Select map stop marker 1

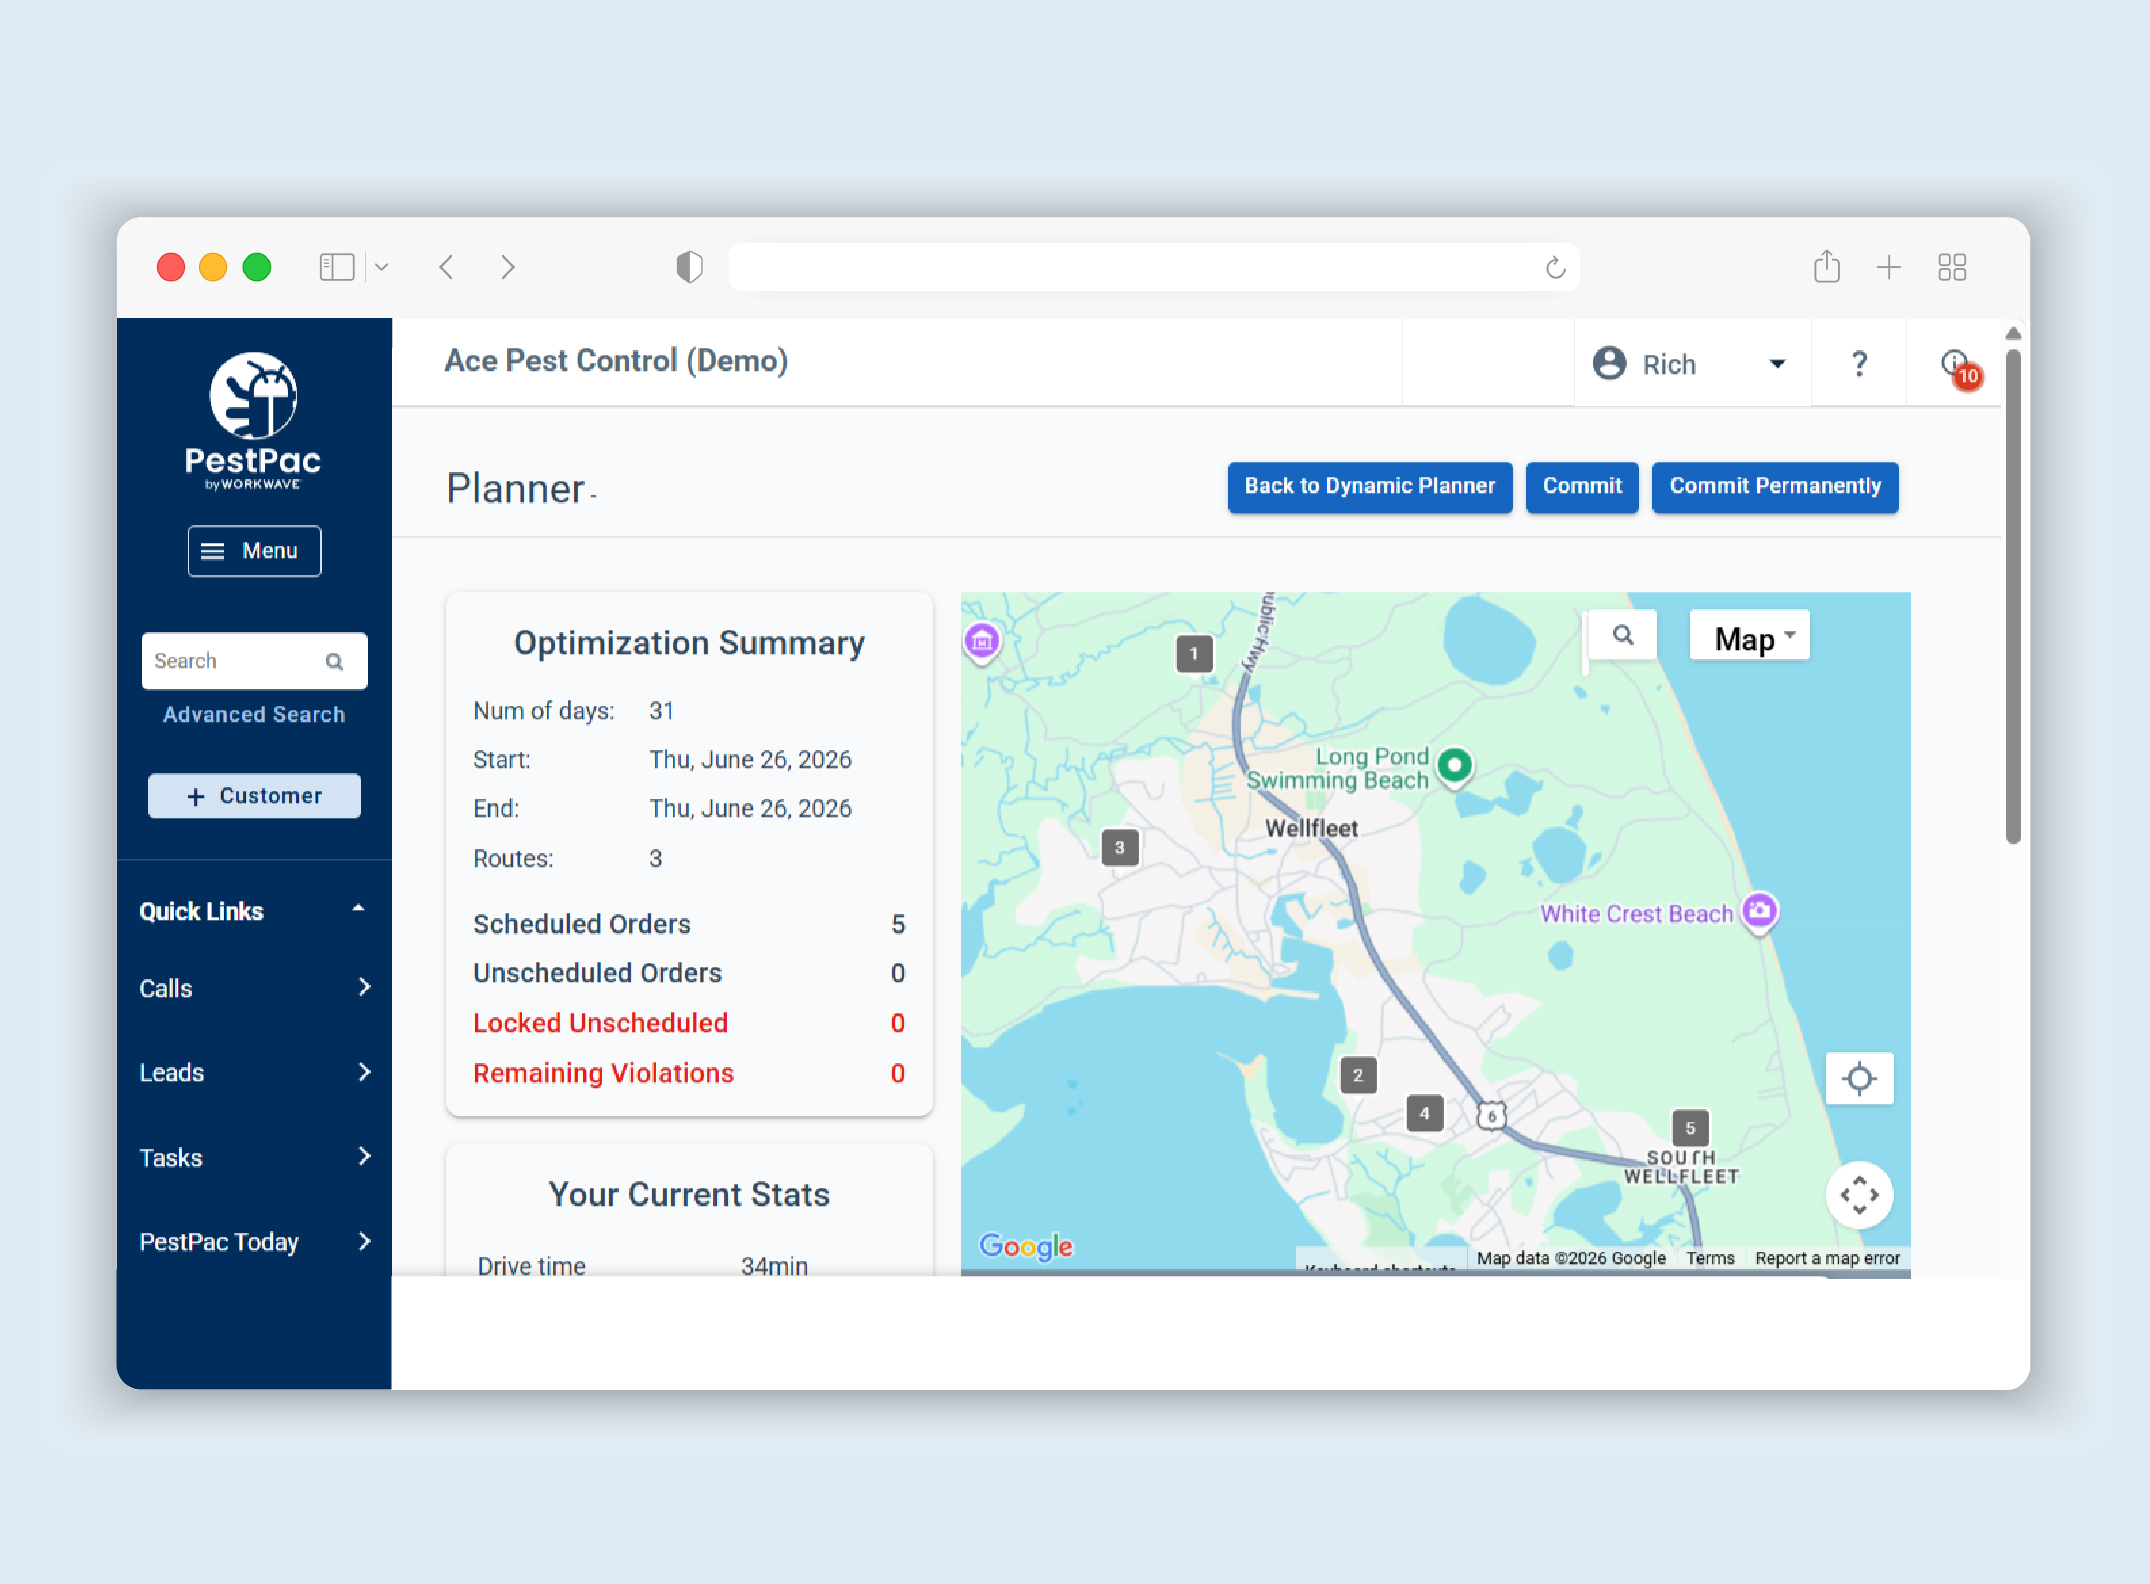point(1194,654)
